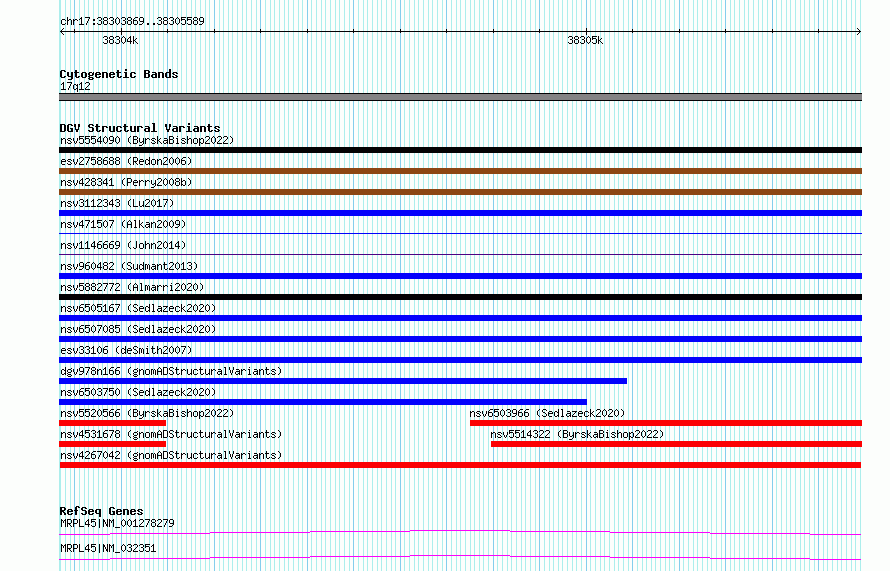890x571 pixels.
Task: Click the nsv4531678 (gnomADStructuralVariants) label
Action: [171, 434]
